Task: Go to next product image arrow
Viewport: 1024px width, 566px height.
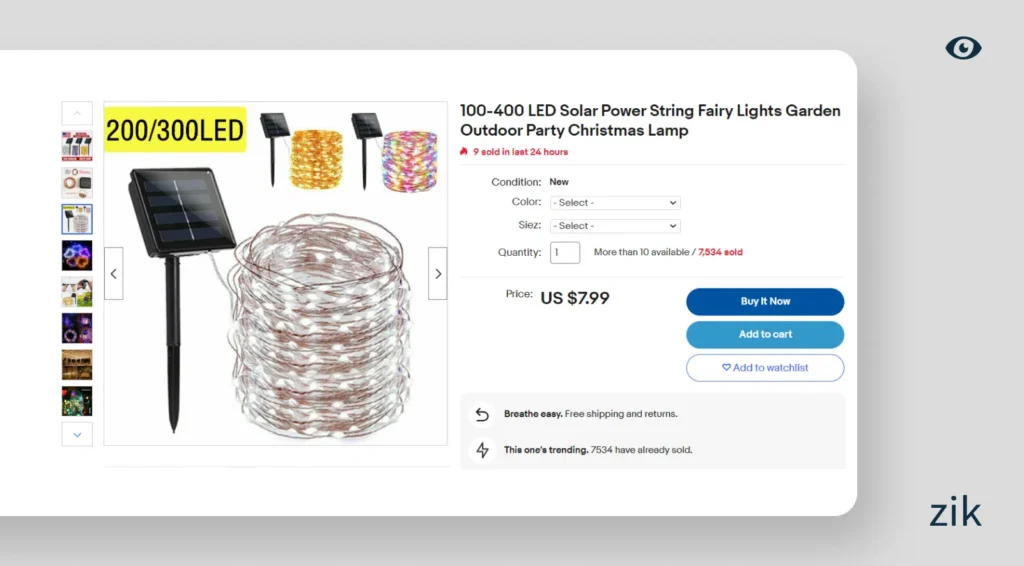Action: pos(437,273)
